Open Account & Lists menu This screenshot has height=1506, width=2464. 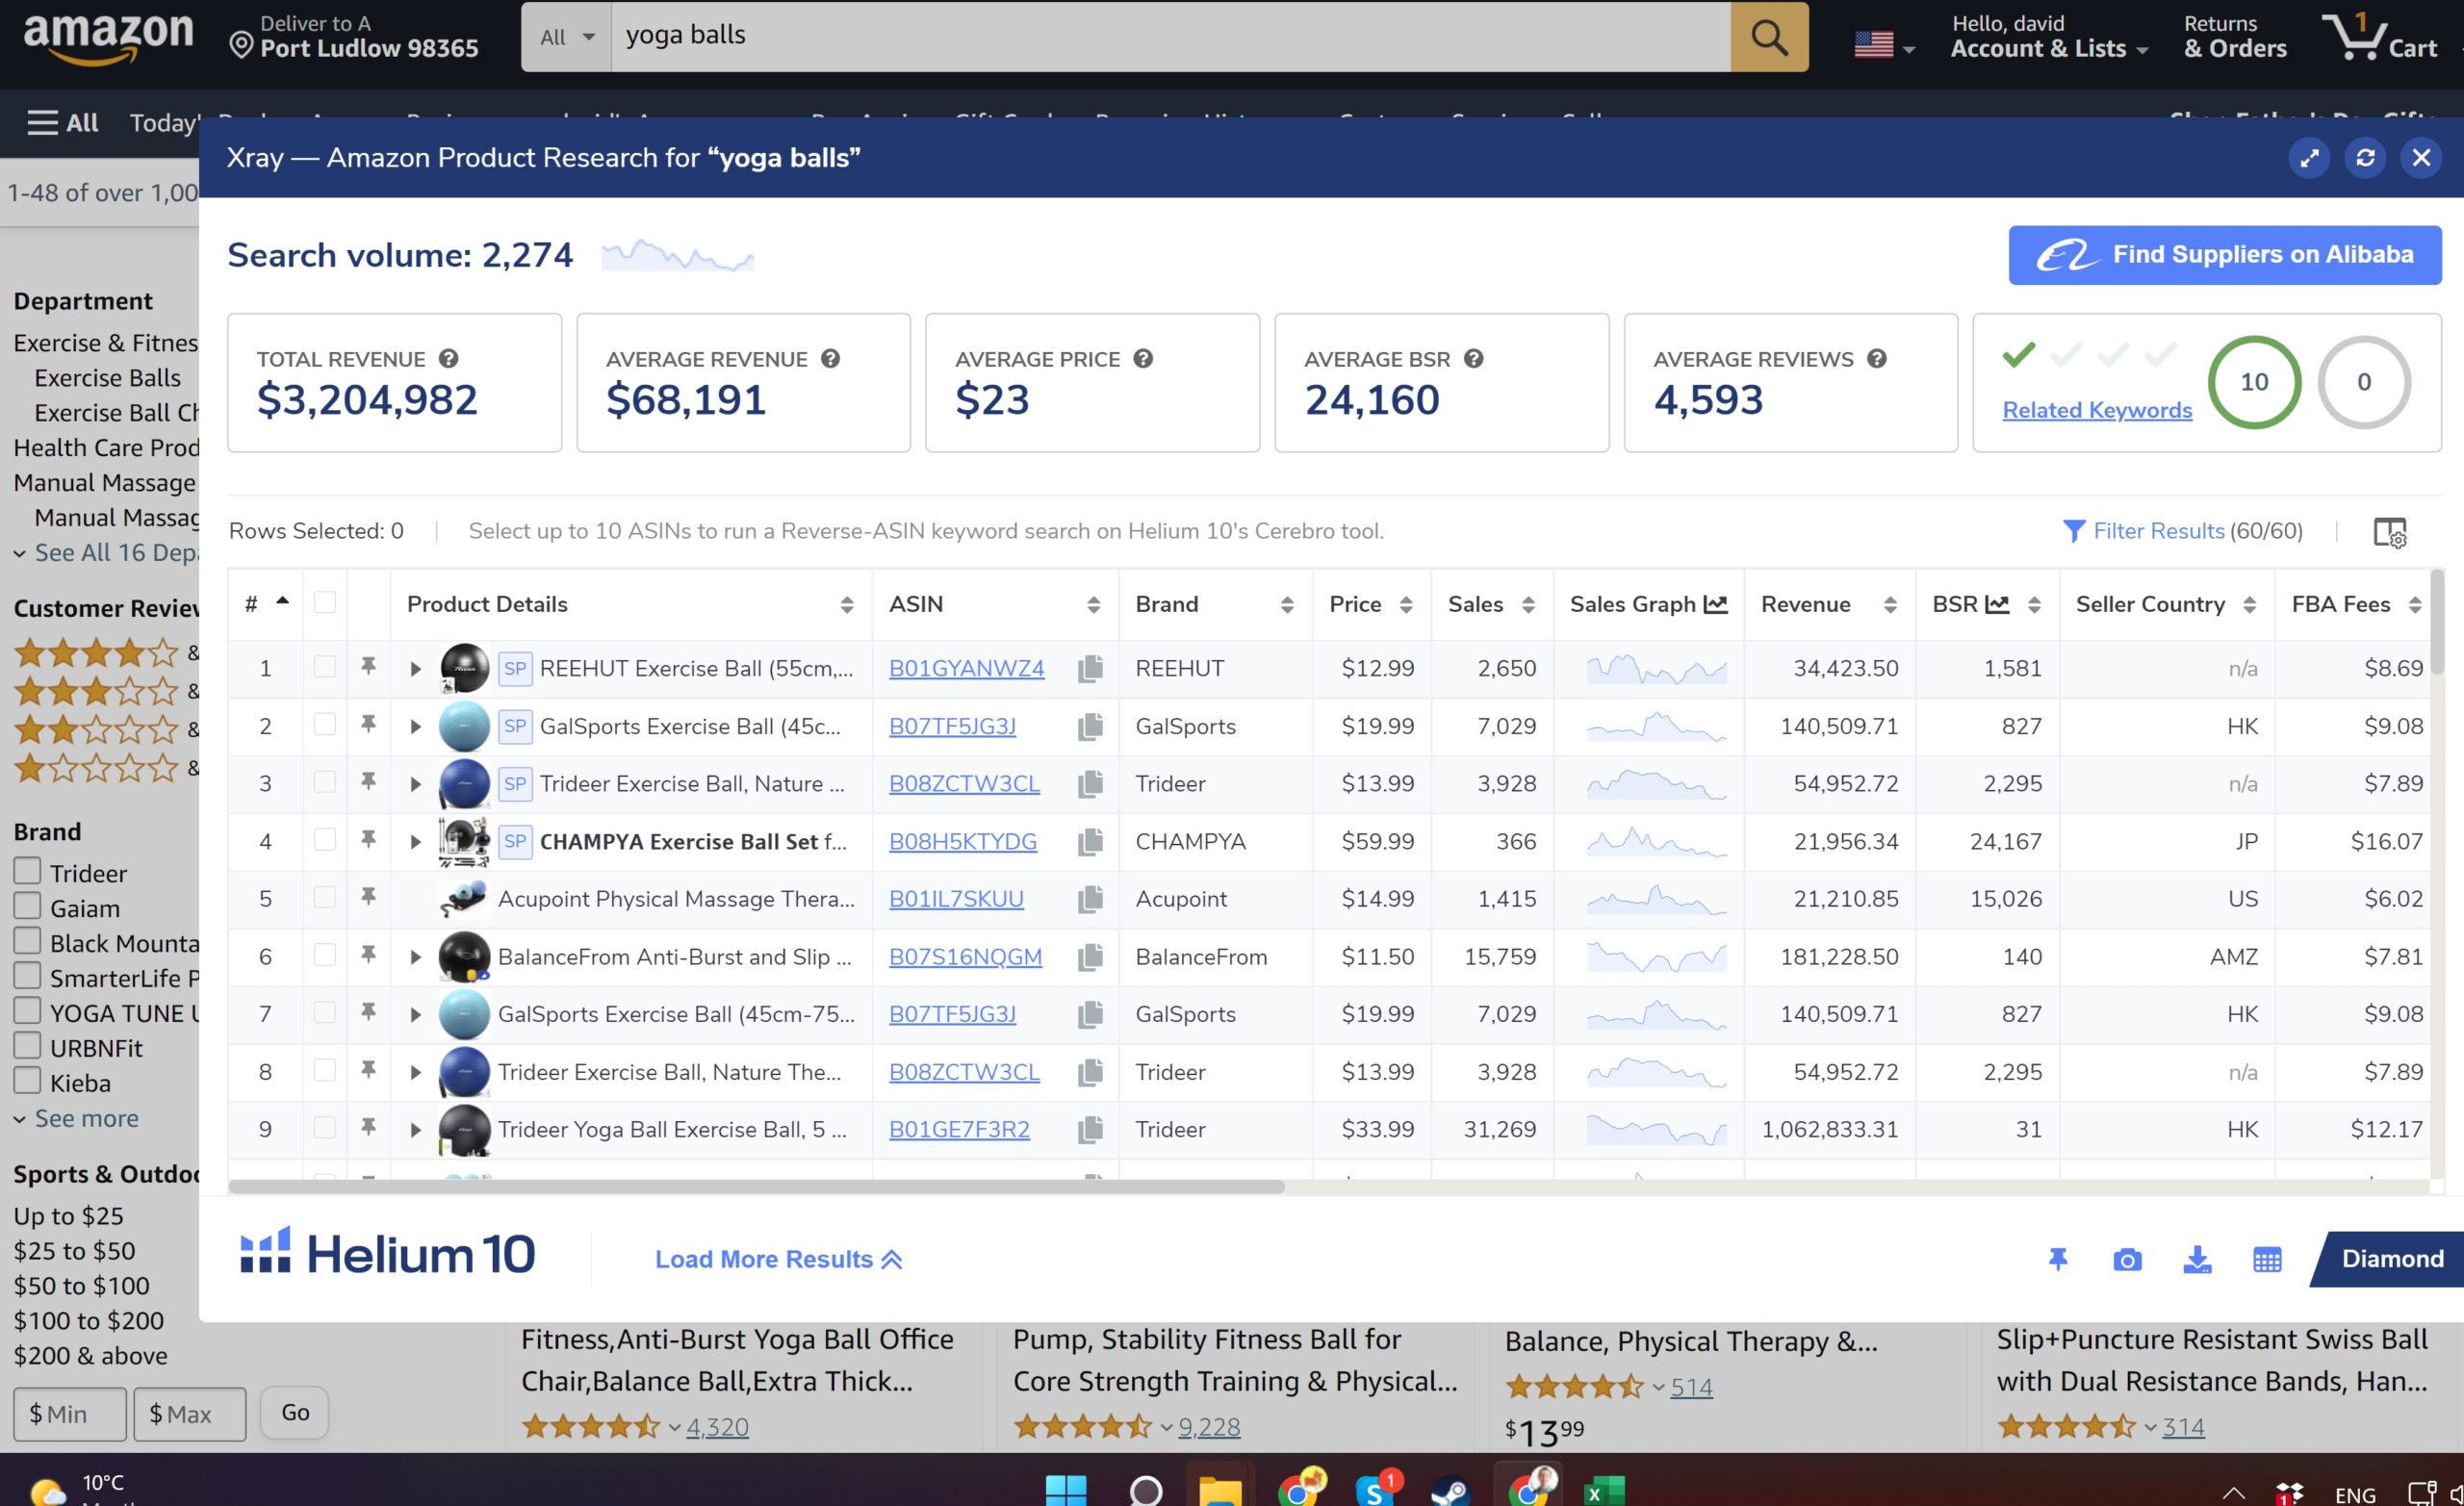pos(2048,37)
